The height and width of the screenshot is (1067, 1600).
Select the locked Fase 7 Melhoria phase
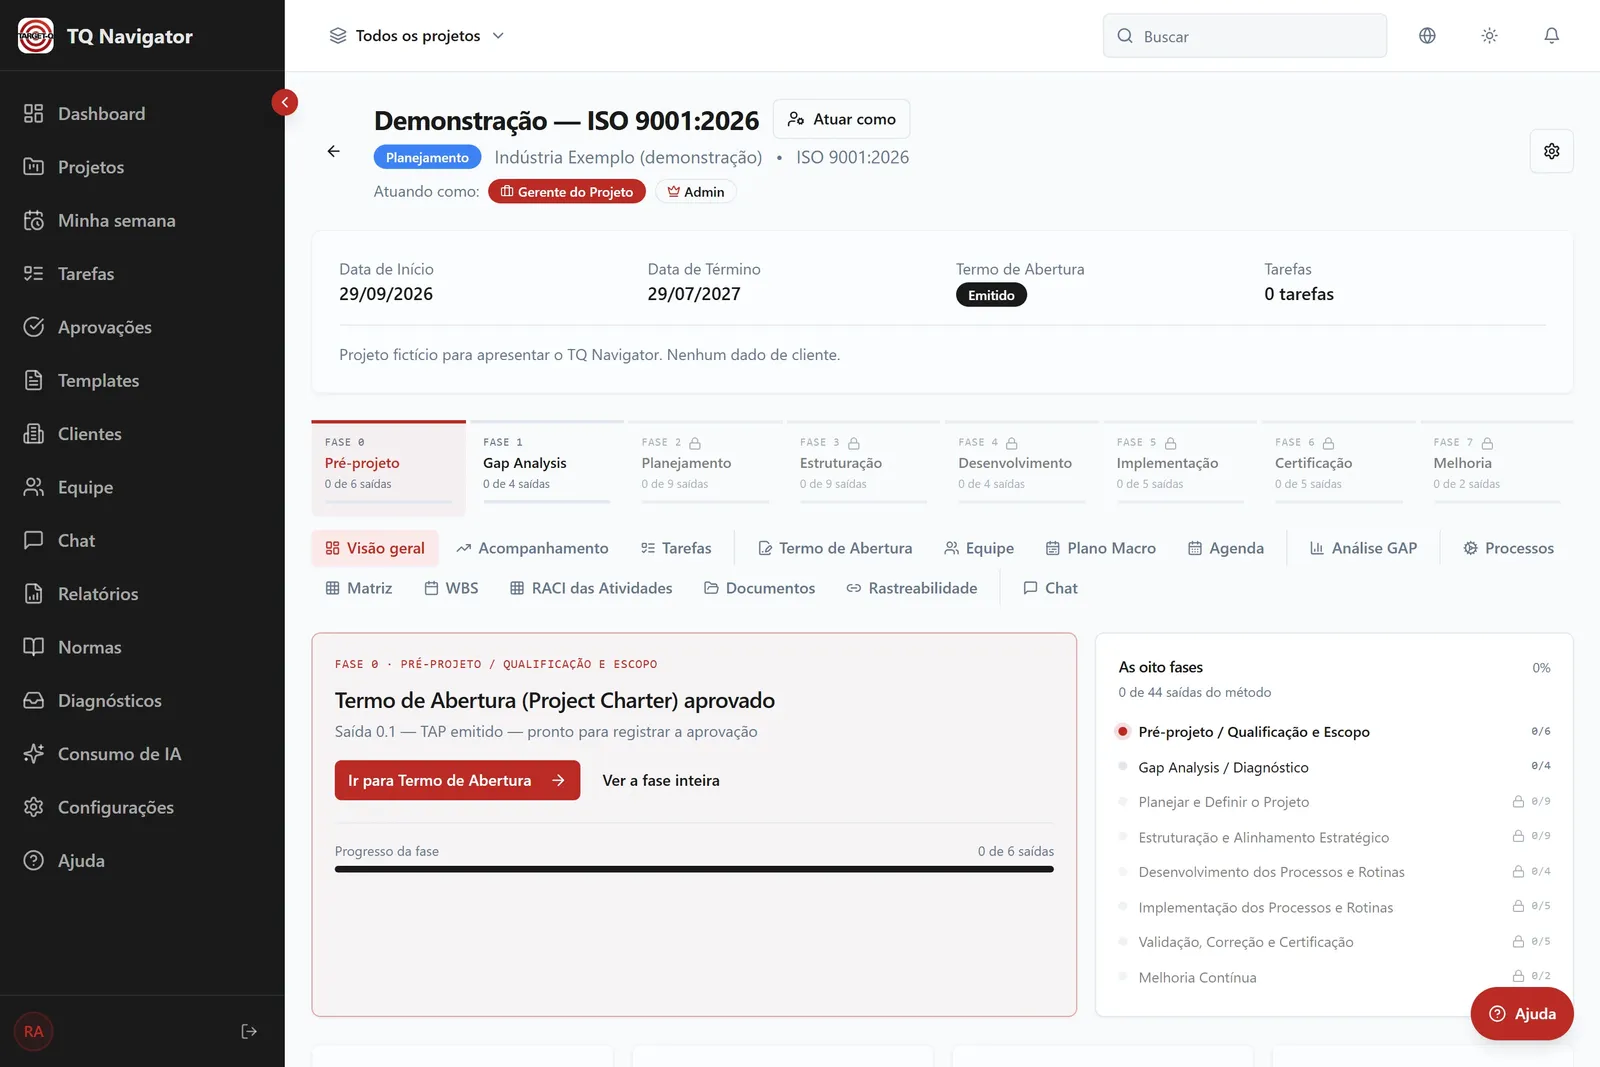coord(1496,467)
